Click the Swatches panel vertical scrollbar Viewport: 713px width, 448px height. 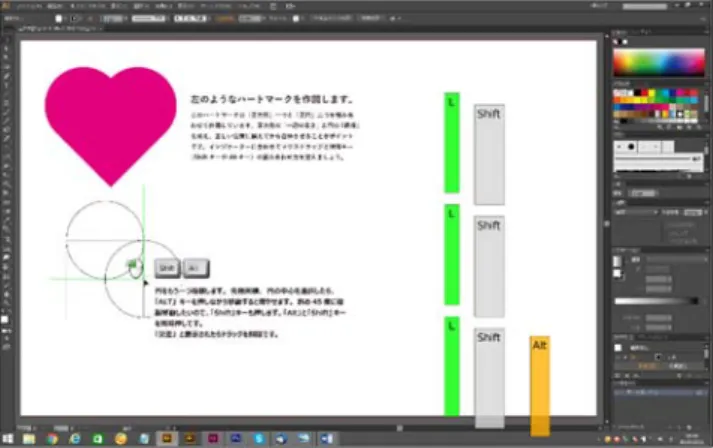706,106
